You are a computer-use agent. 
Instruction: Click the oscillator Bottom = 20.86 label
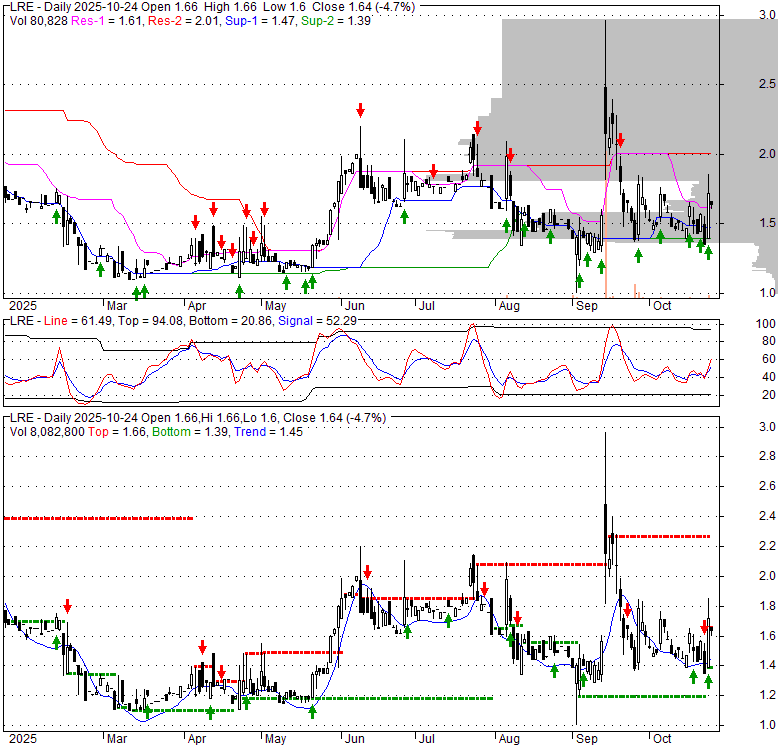230,321
